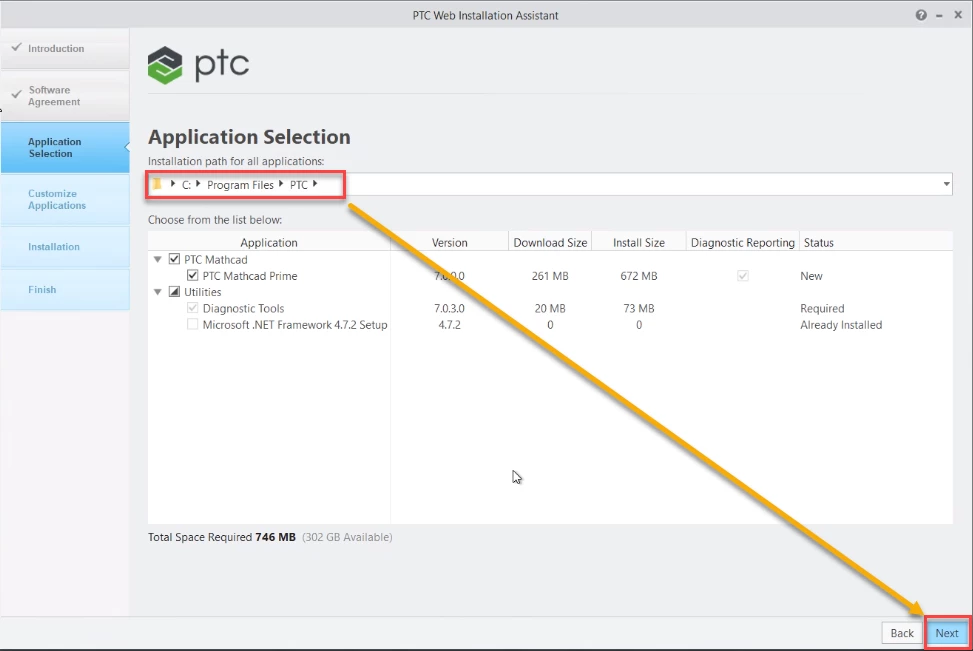Click the 73 MB install size value
The image size is (973, 651).
click(x=639, y=308)
